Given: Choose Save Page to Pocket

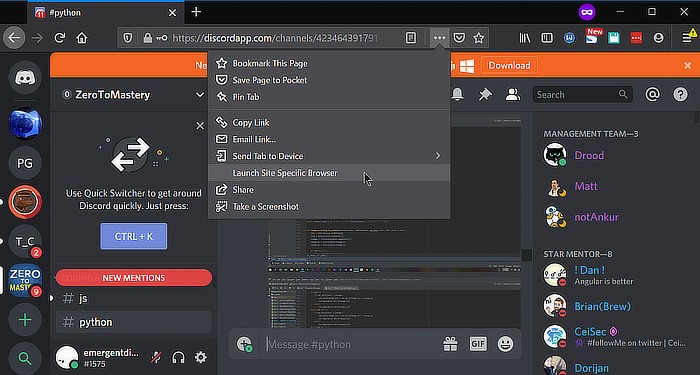Looking at the screenshot, I should click(329, 80).
